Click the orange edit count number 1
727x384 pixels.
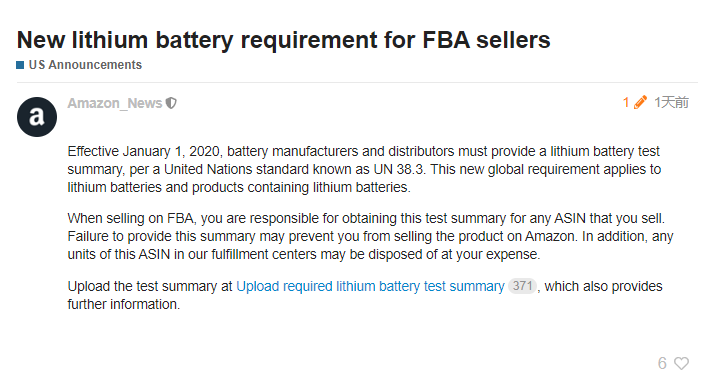(x=626, y=102)
